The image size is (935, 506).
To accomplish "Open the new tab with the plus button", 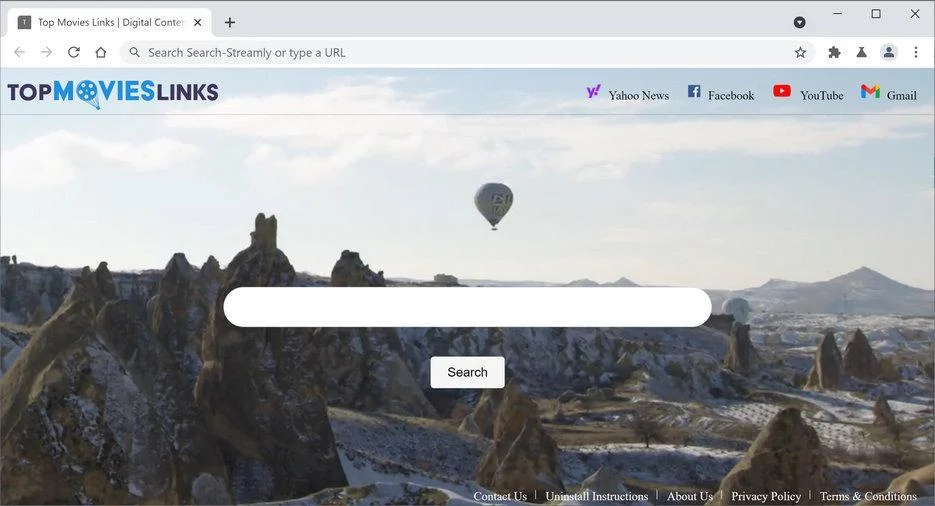I will point(230,23).
